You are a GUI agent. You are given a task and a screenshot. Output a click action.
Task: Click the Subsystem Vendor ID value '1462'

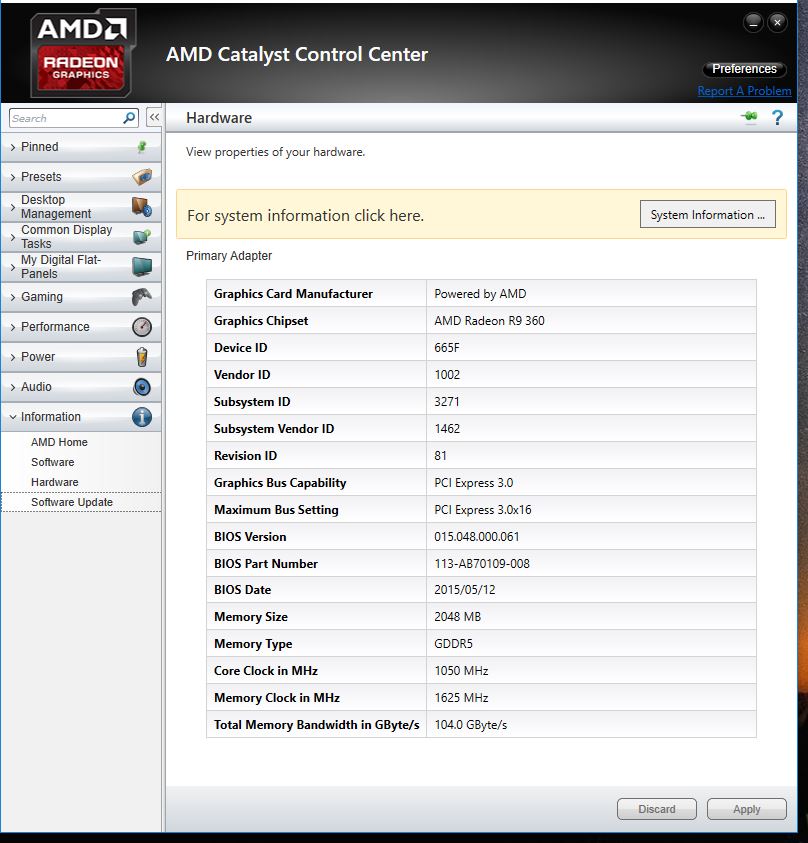(447, 428)
